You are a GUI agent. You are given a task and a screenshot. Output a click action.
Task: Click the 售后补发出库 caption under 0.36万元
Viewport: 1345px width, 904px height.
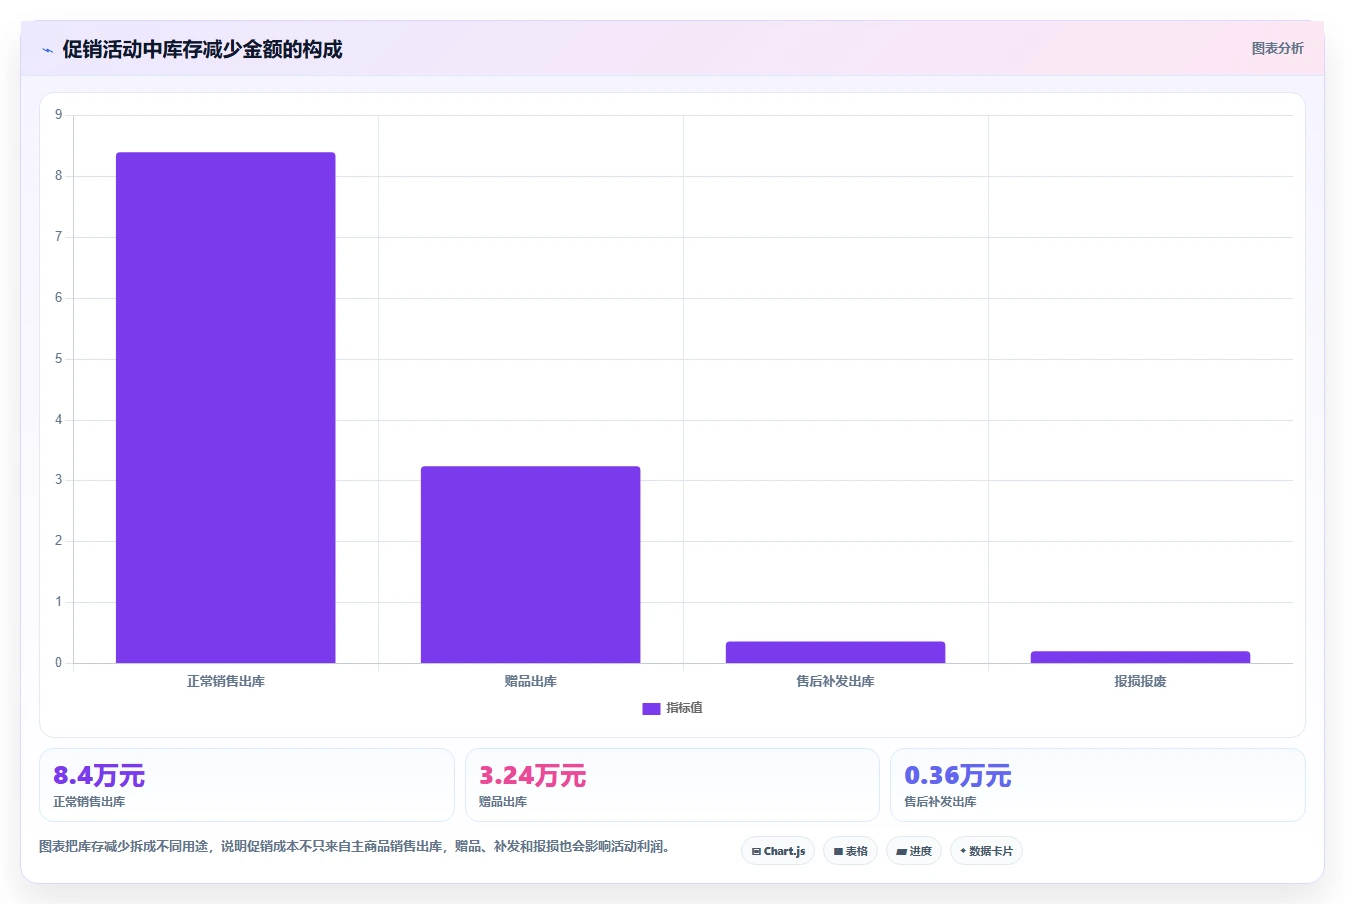[x=940, y=802]
